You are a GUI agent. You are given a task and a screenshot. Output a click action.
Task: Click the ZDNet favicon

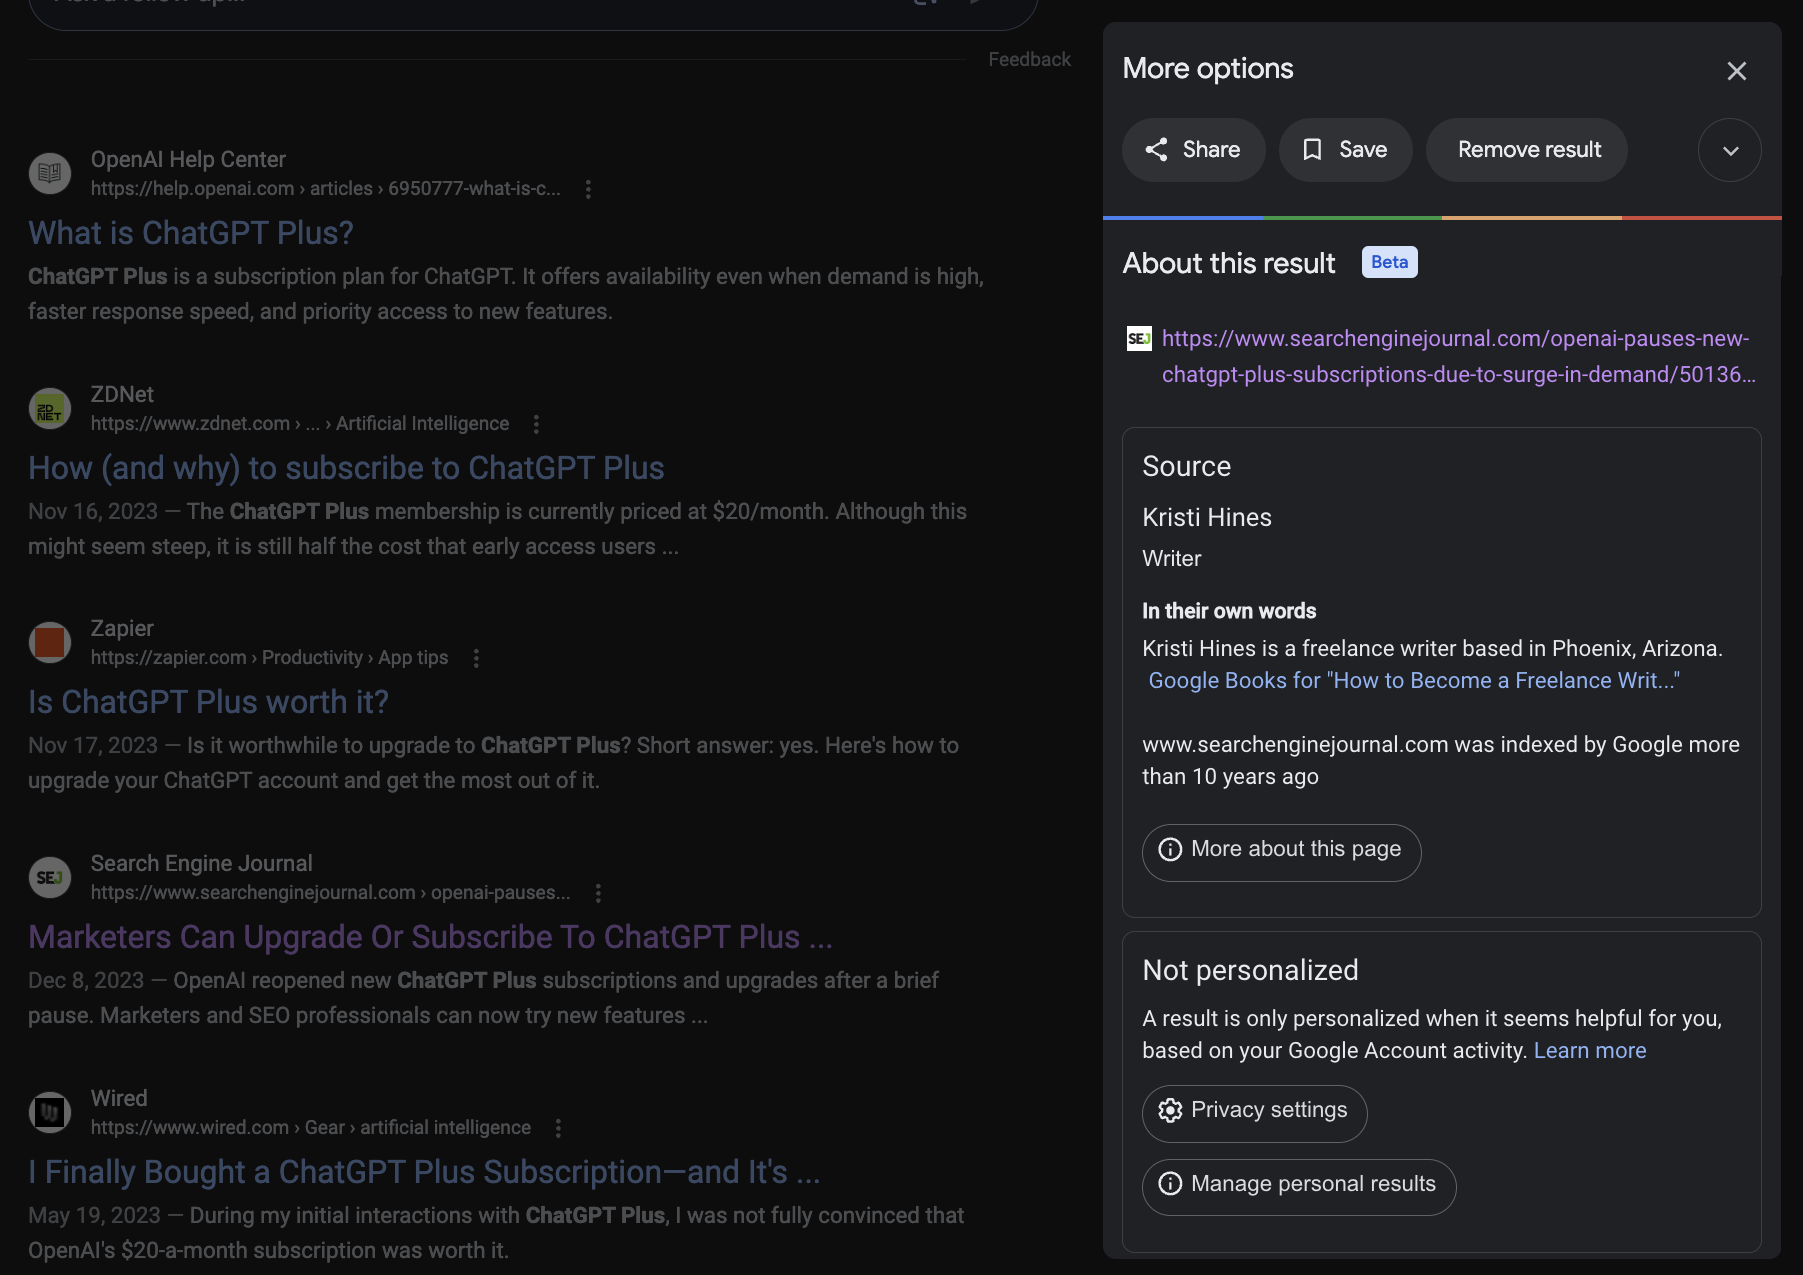49,408
